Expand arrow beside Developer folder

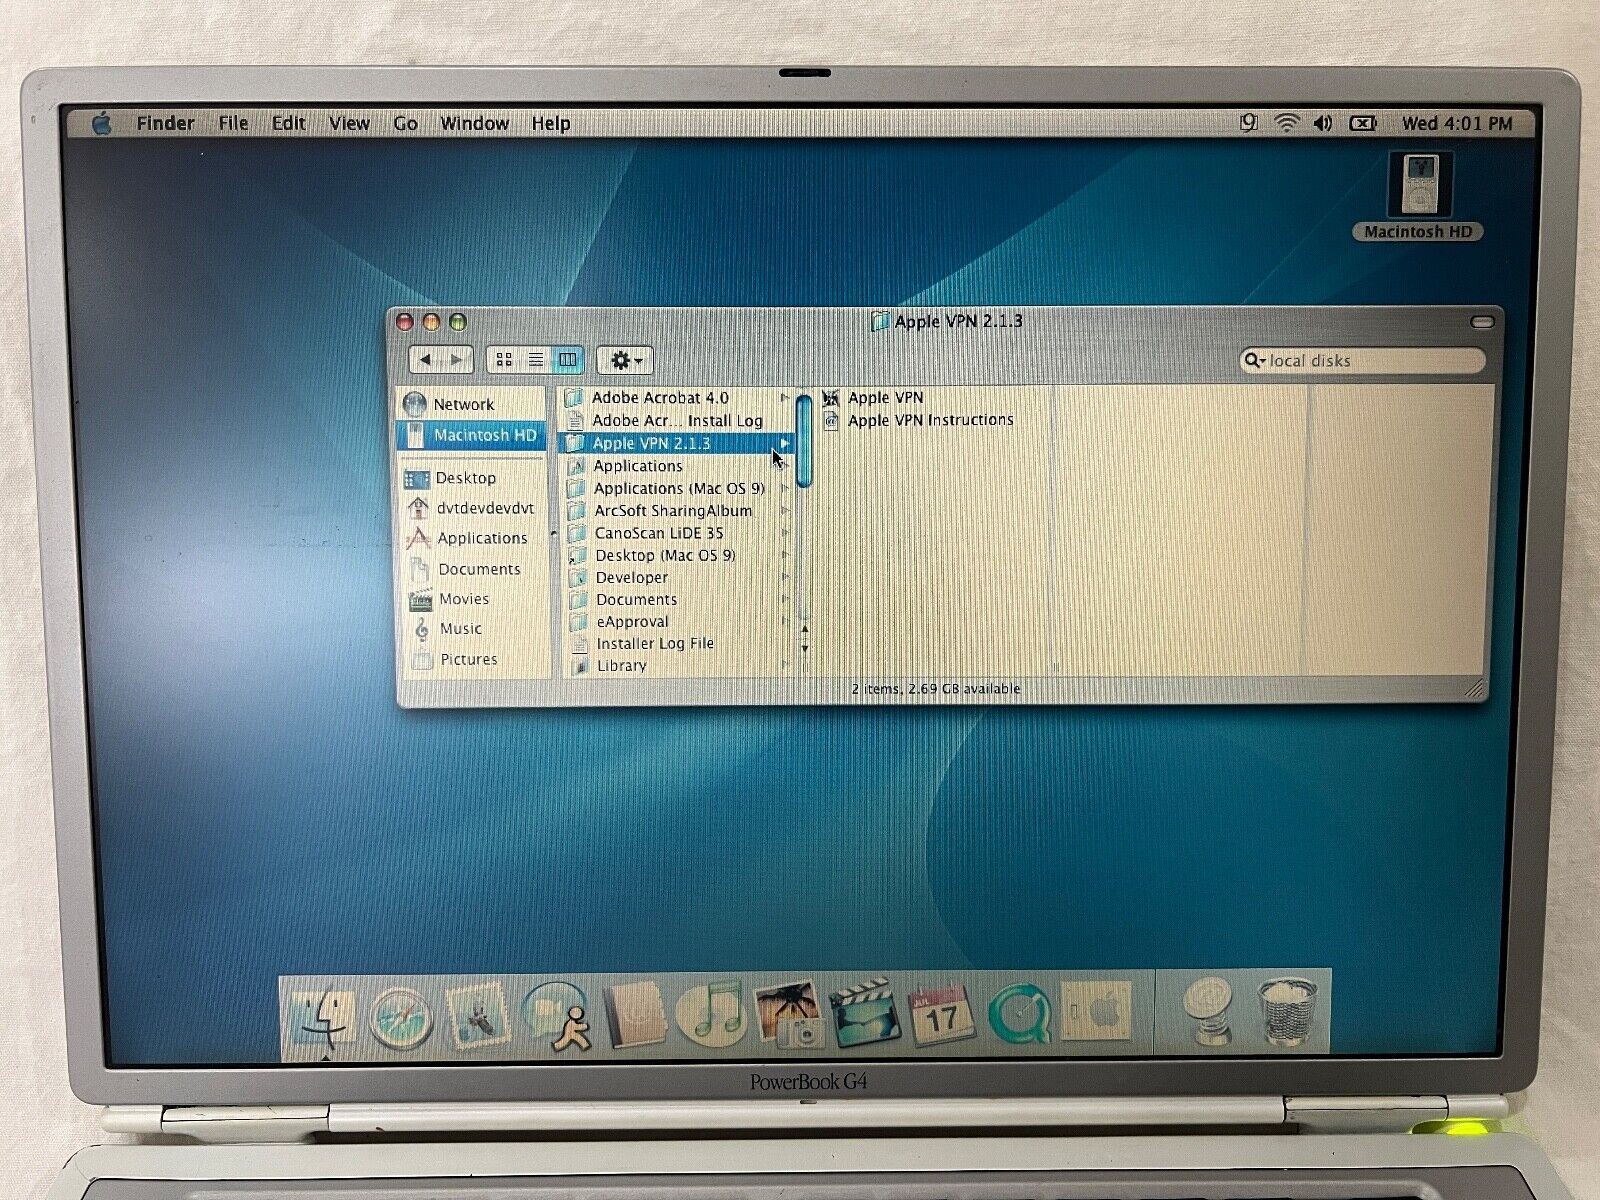785,577
